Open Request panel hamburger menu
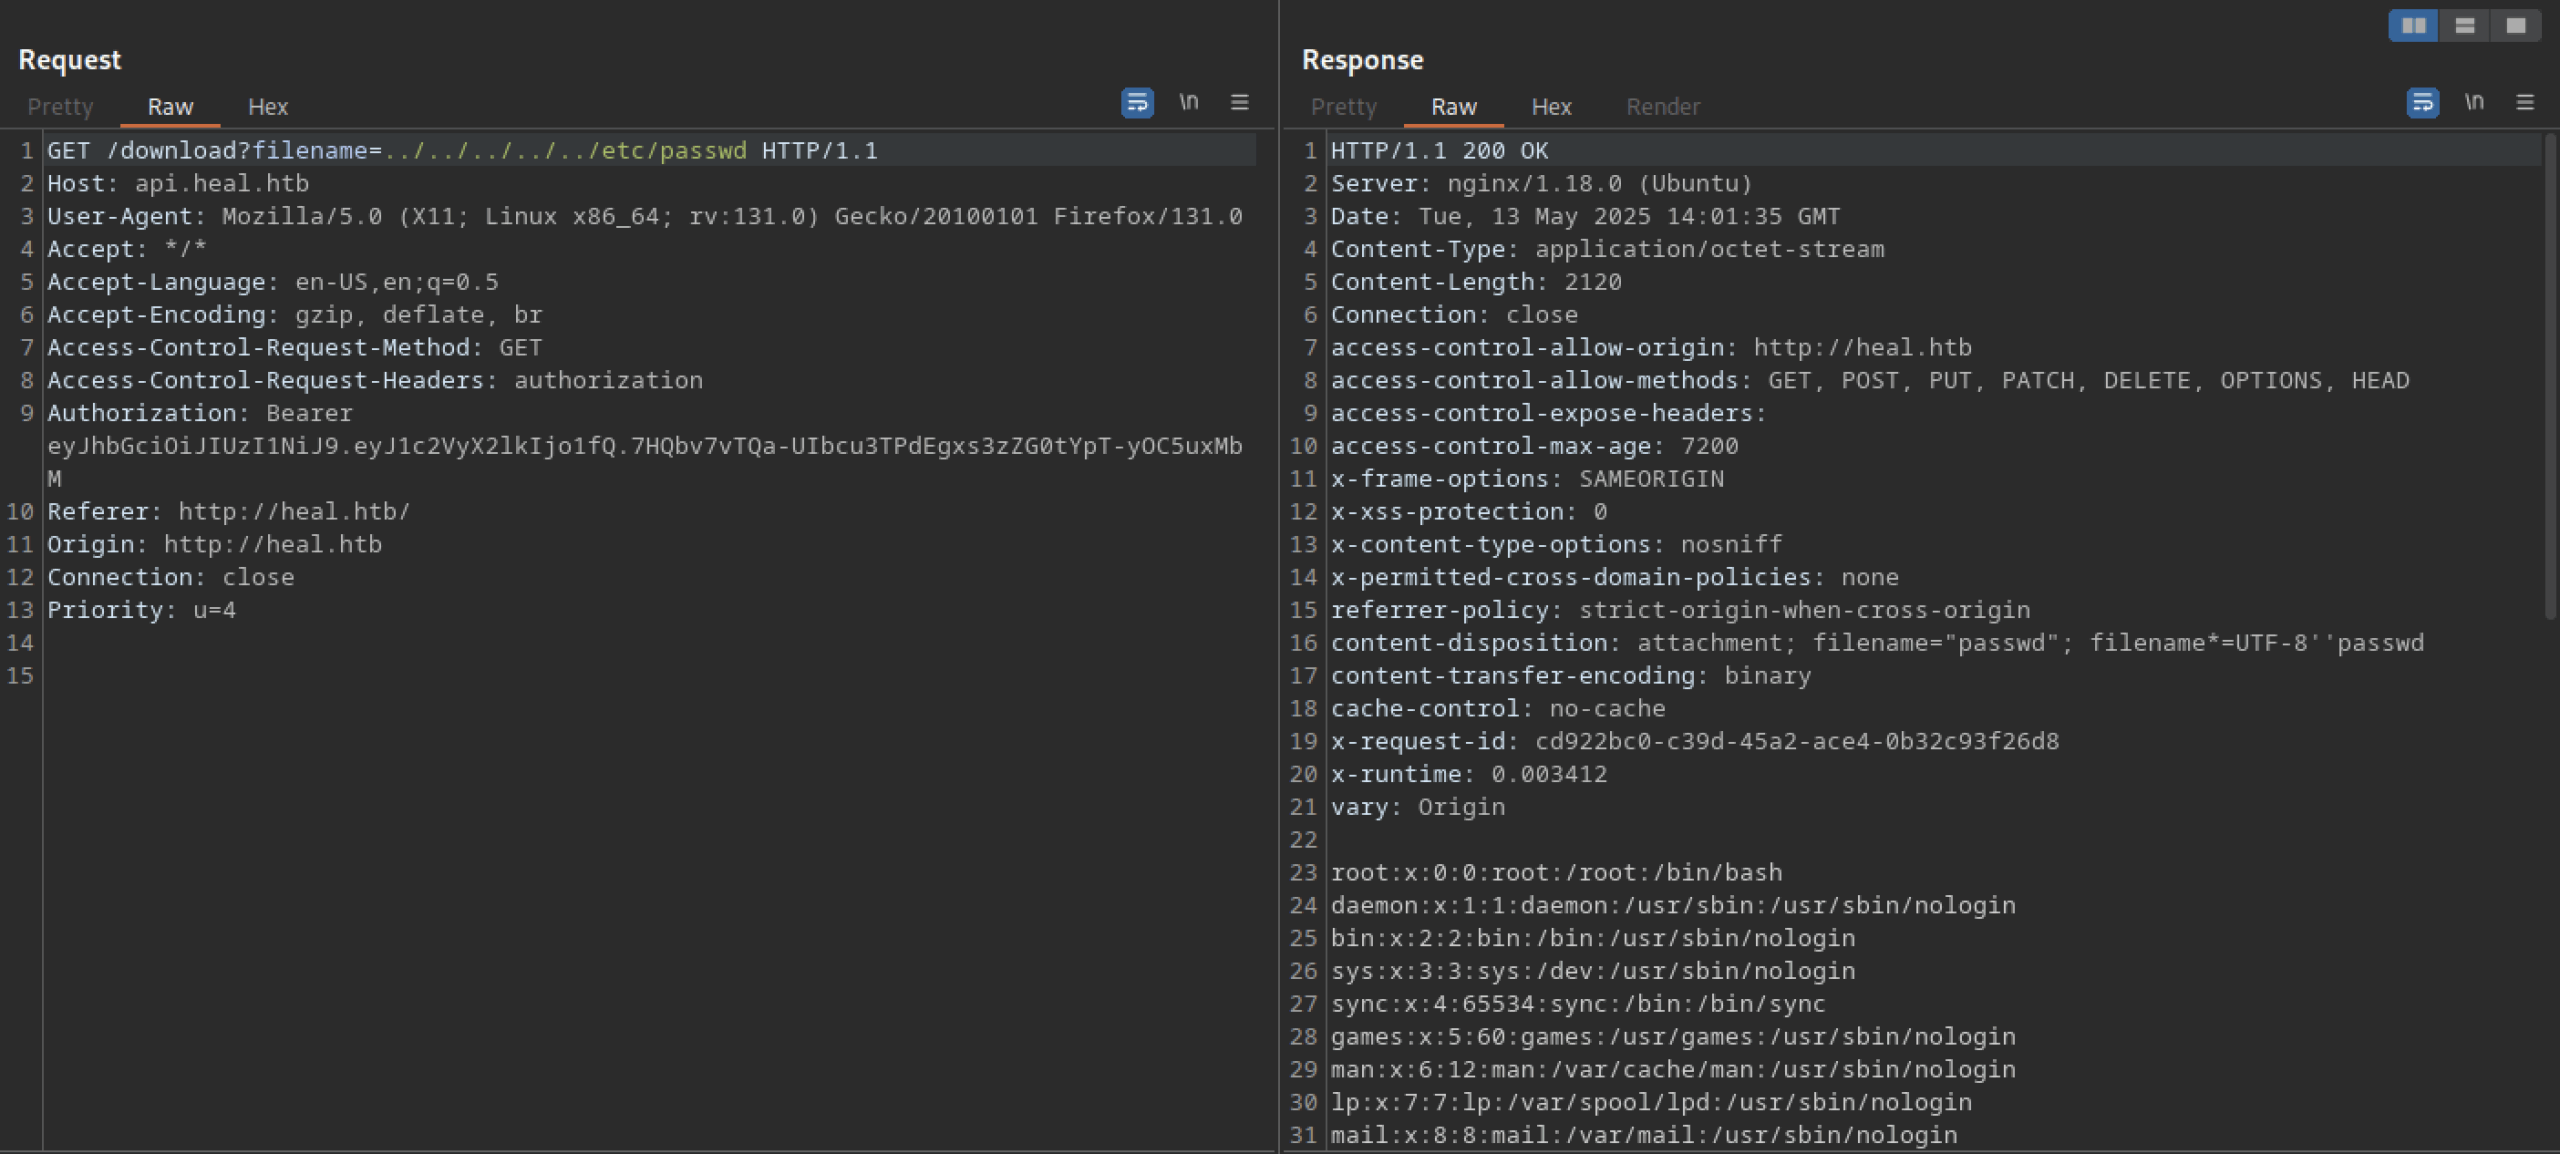Image resolution: width=2560 pixels, height=1154 pixels. (1239, 102)
